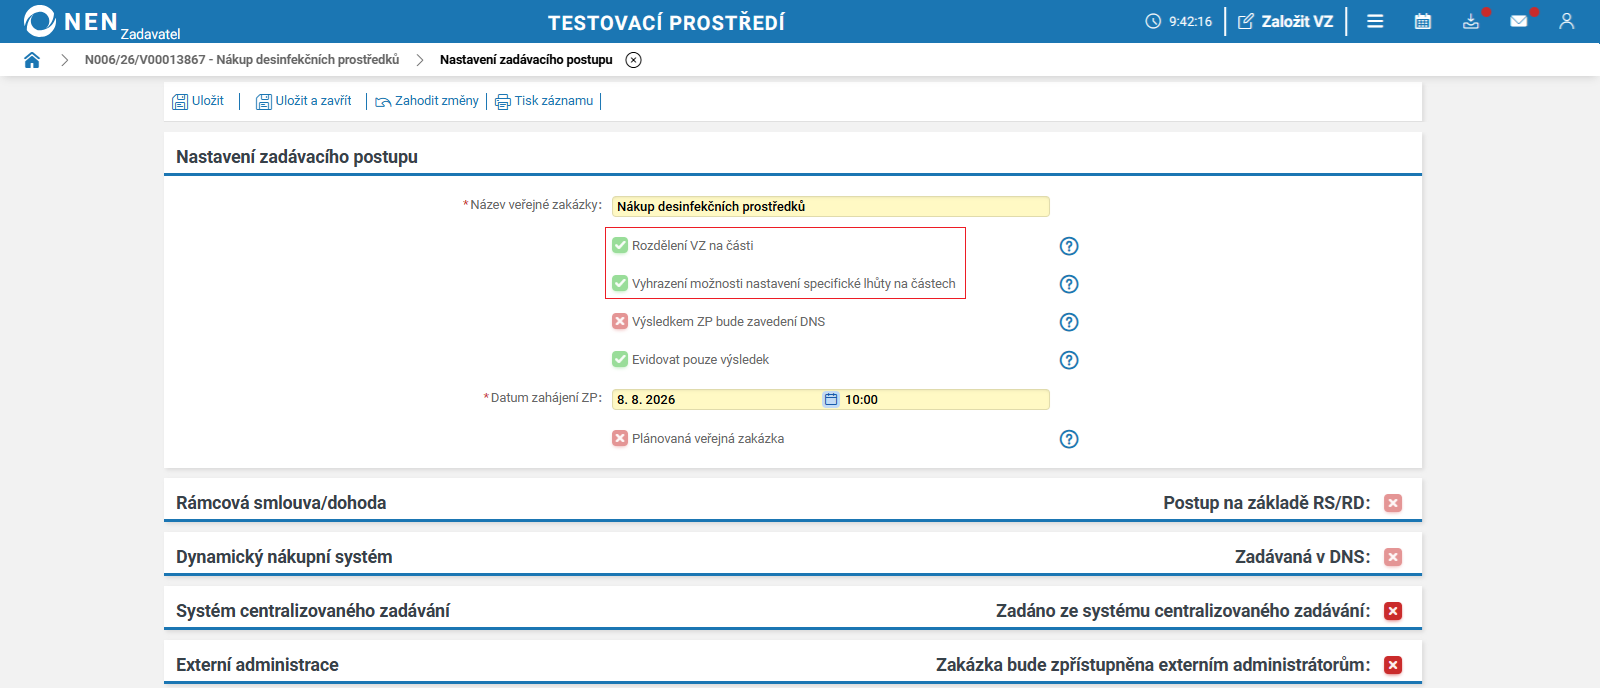Open help for Plánovaná veřejná zakázka

(1069, 439)
